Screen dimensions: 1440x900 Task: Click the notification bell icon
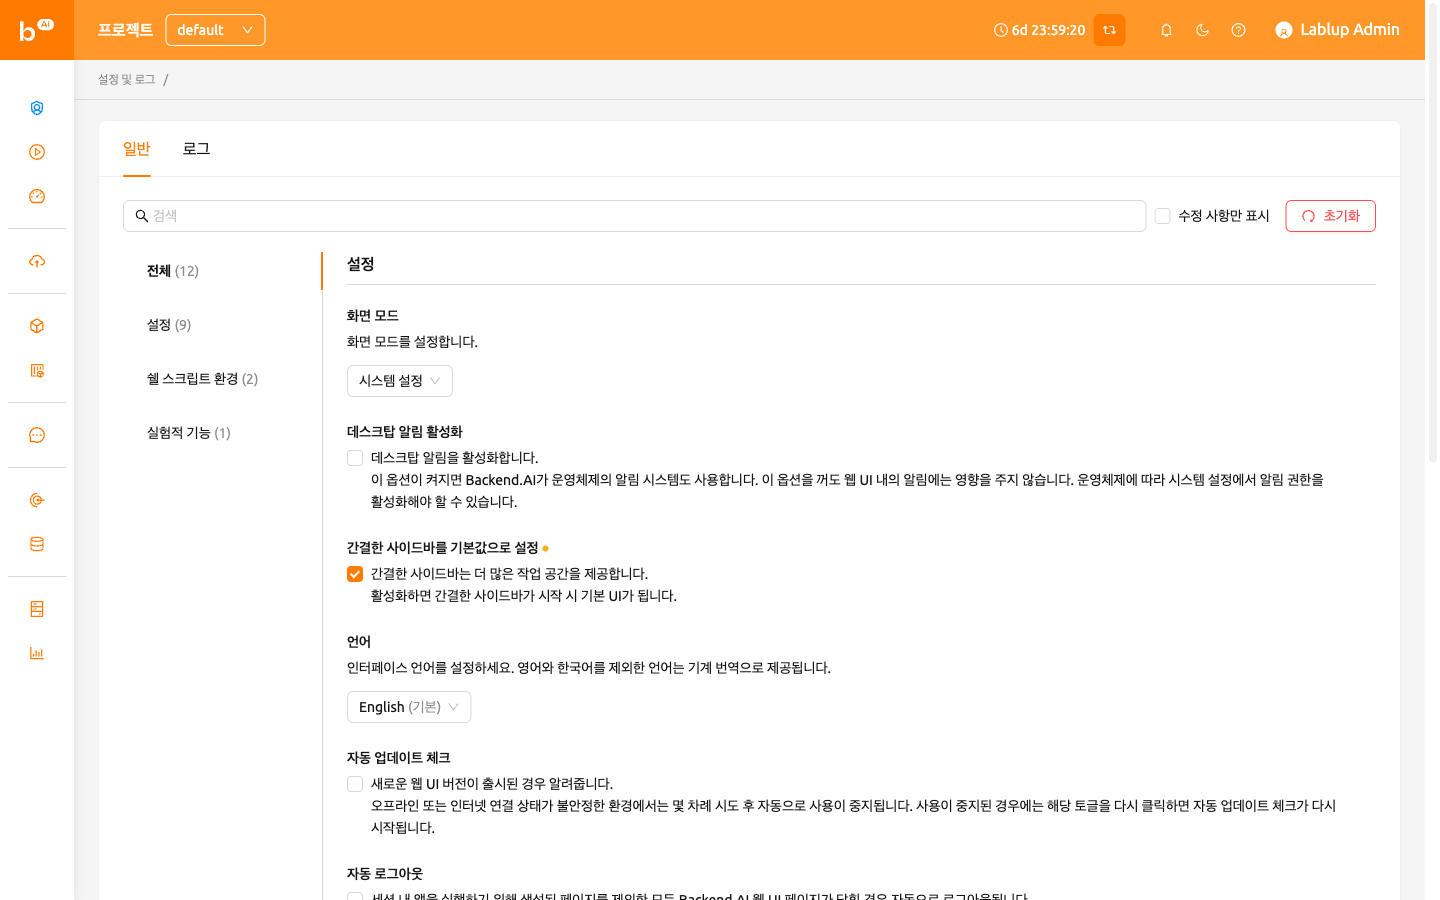tap(1166, 30)
